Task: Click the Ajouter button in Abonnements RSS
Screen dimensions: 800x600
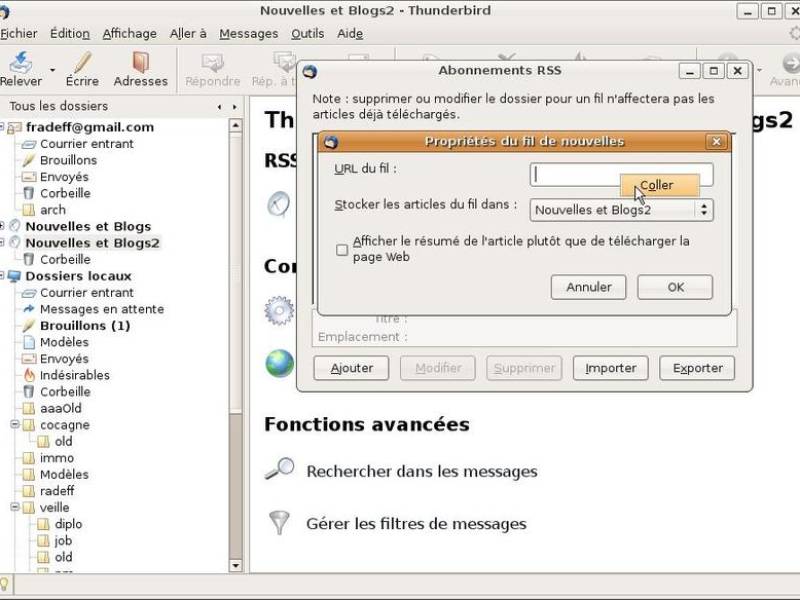Action: pos(352,368)
